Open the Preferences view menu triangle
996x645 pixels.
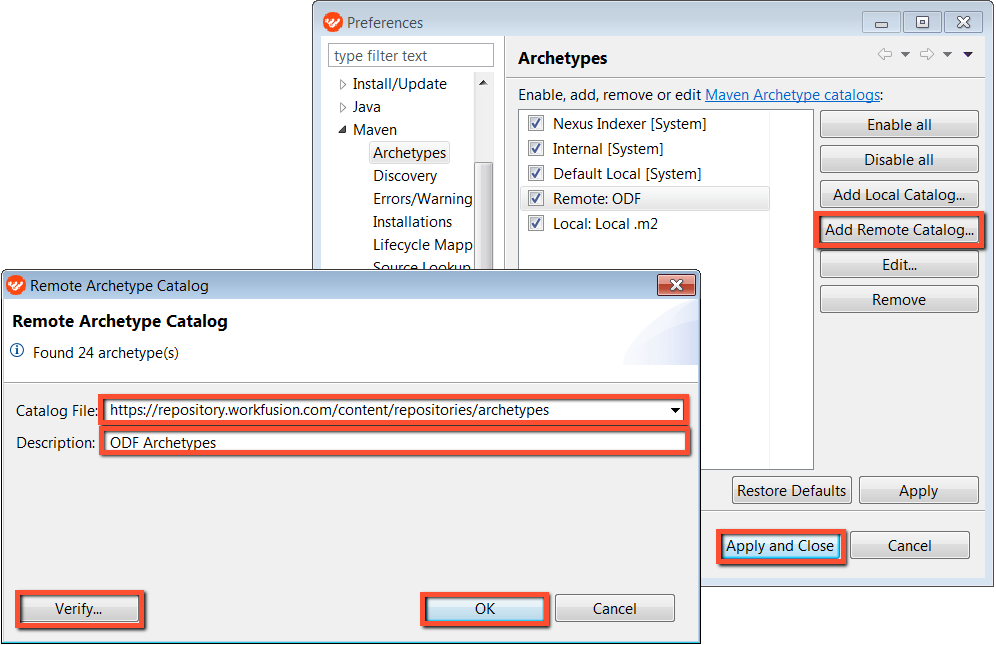point(968,55)
